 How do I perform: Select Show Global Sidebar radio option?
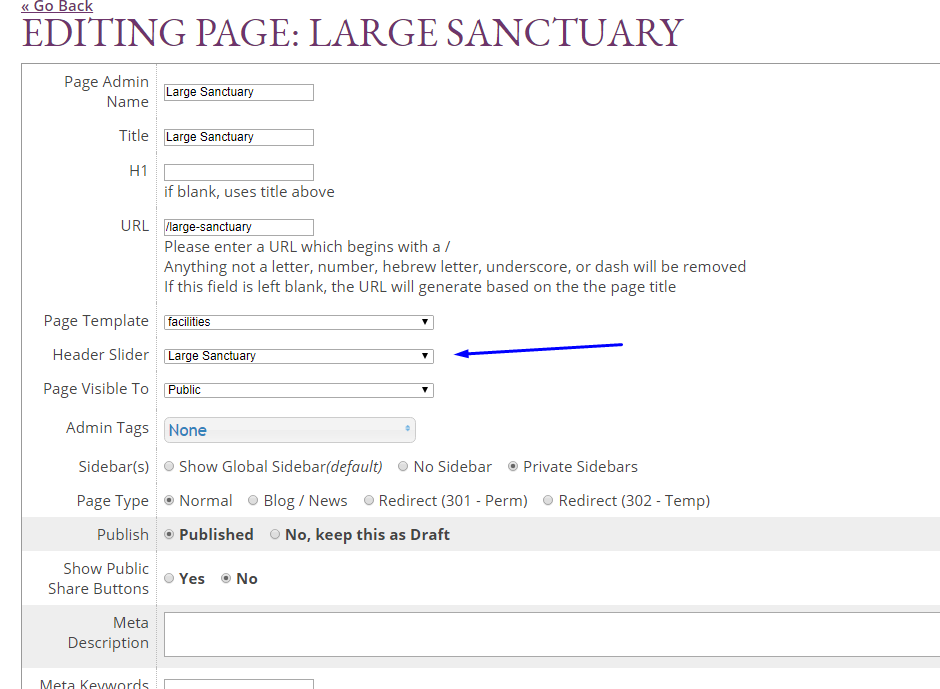(169, 466)
